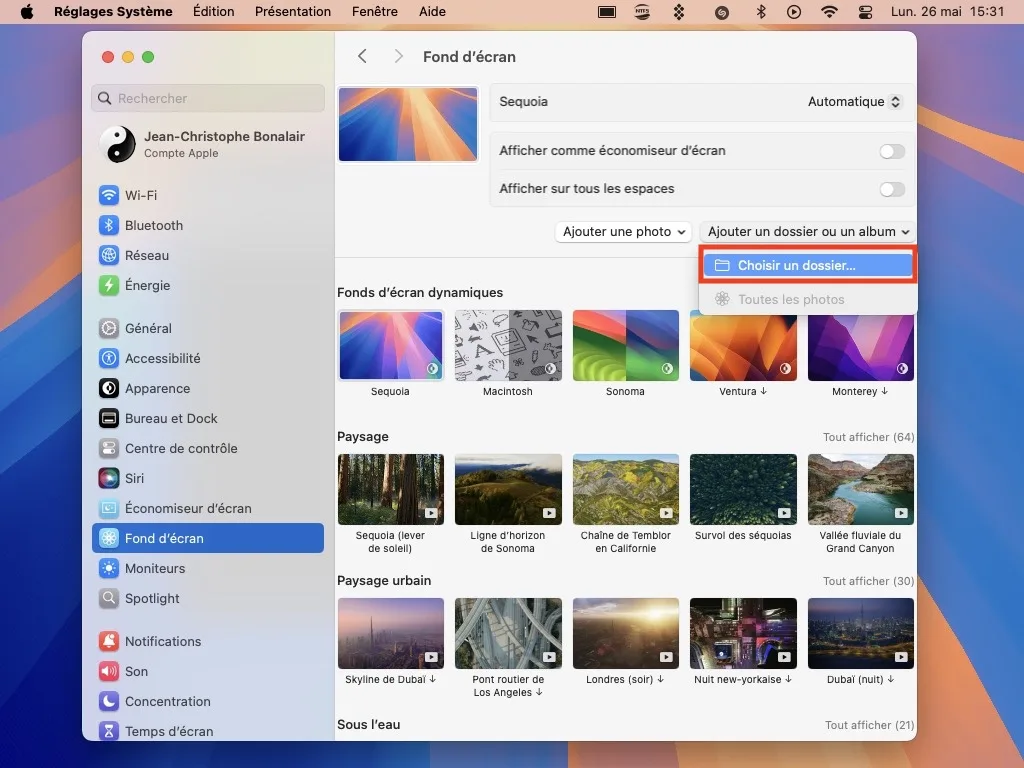The height and width of the screenshot is (768, 1024).
Task: Open the Édition menu
Action: 214,12
